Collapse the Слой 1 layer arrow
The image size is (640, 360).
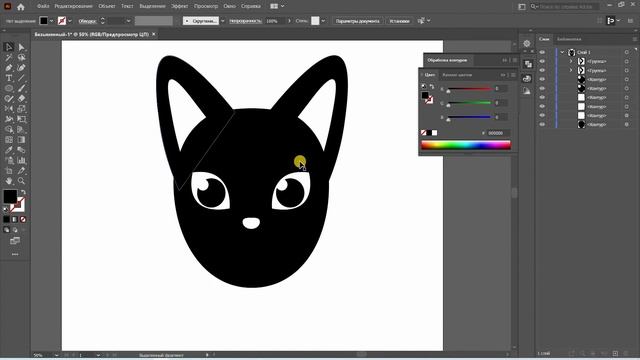pos(562,52)
